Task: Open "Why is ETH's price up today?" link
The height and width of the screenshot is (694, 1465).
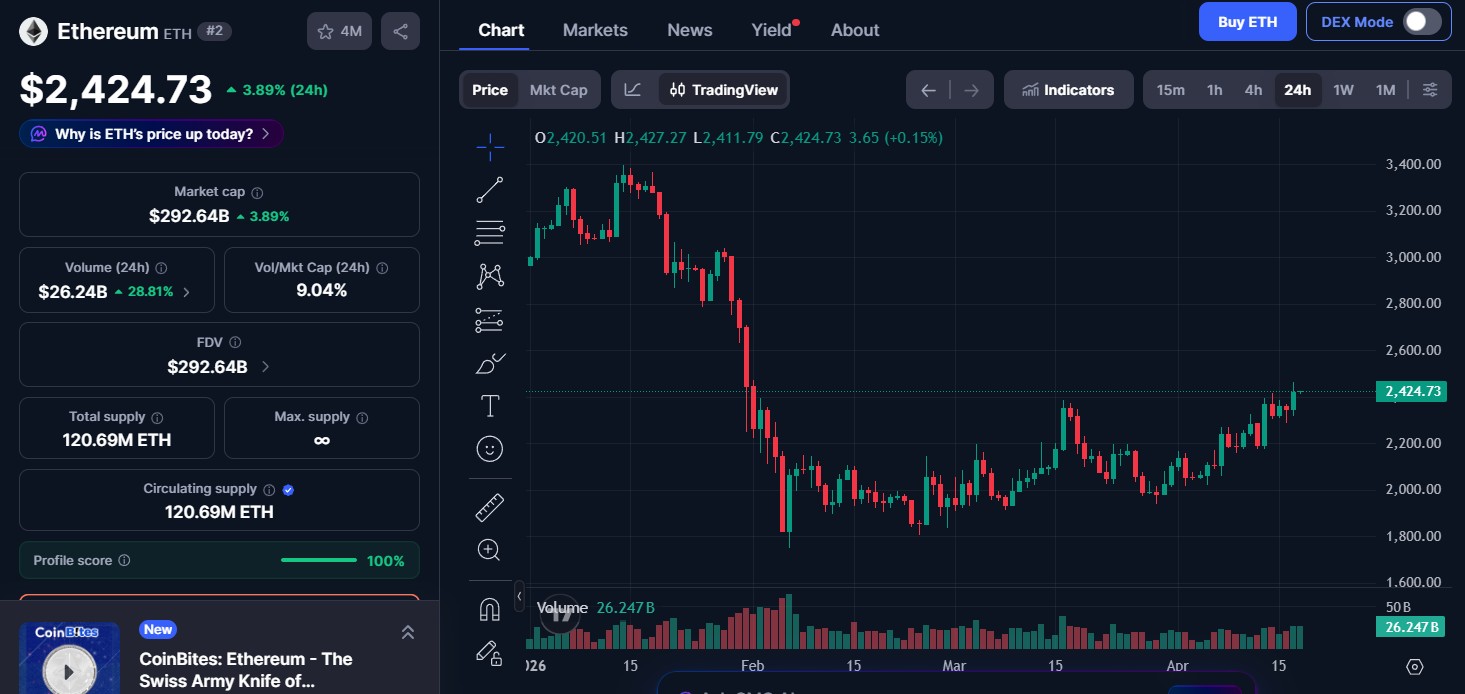Action: 150,133
